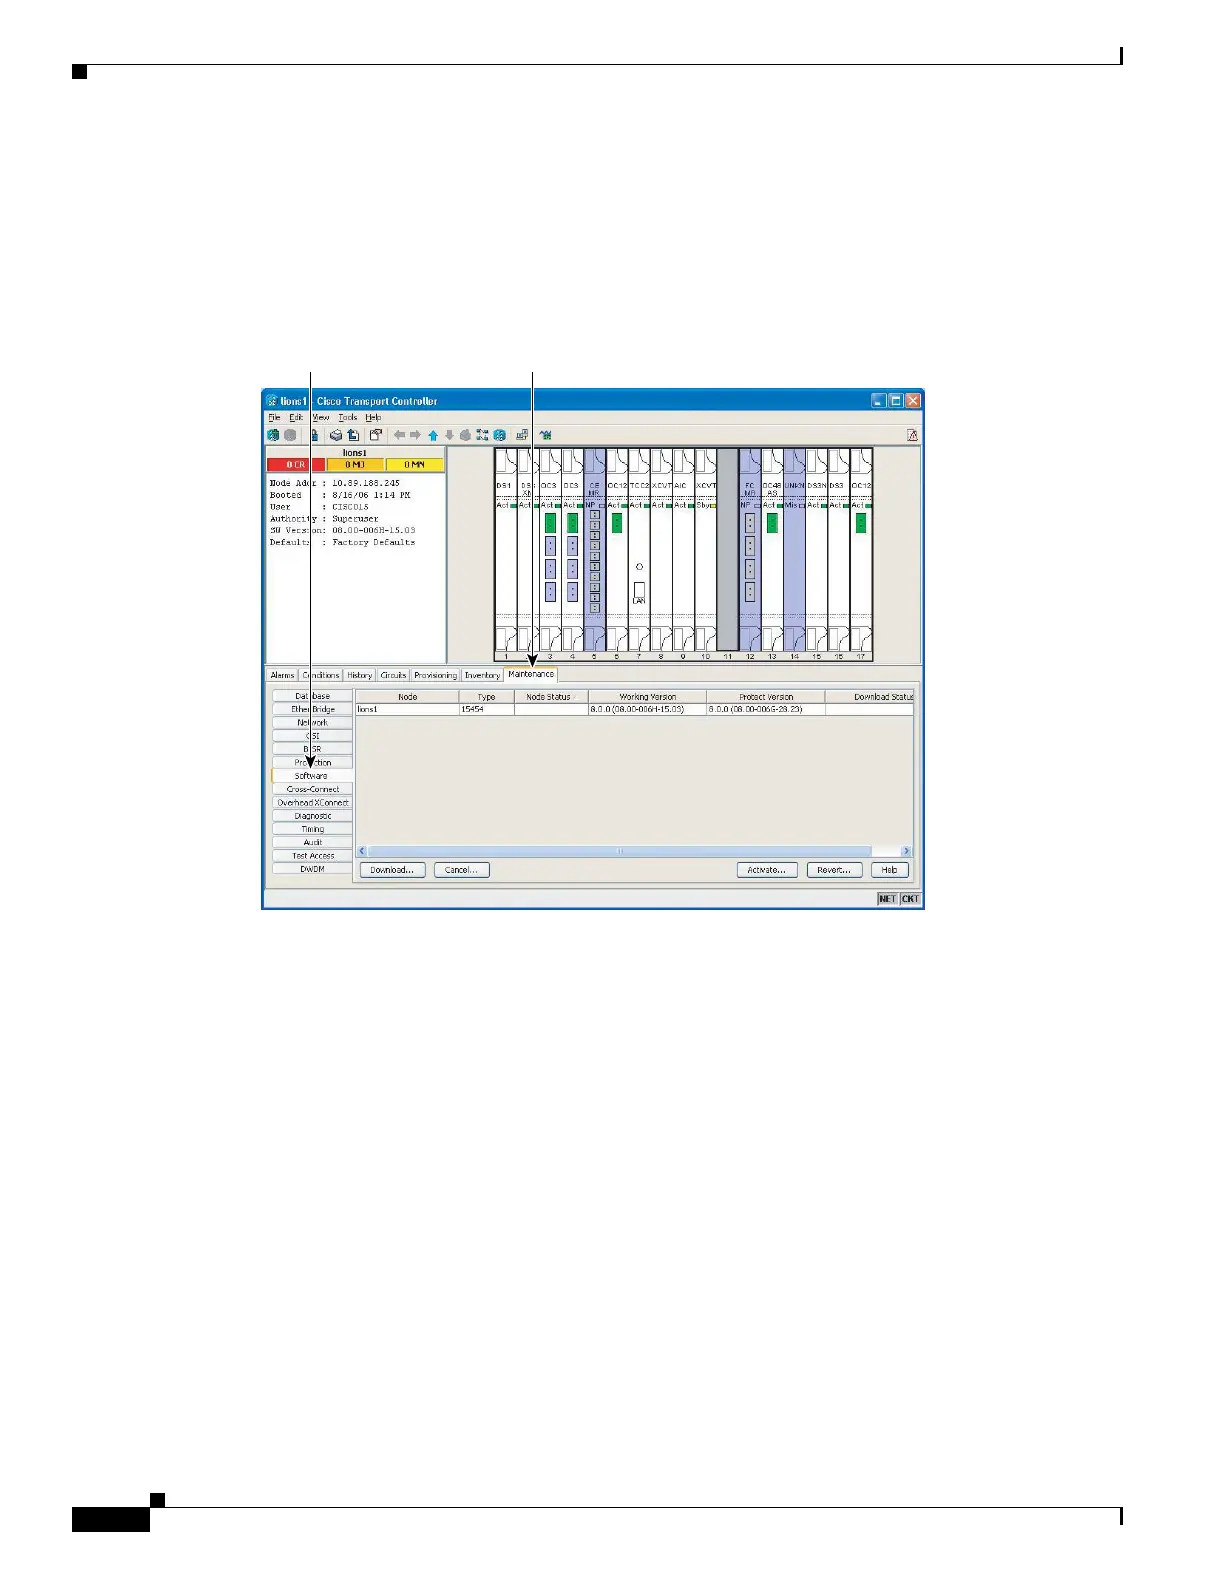Click the gray down arrow toolbar icon
Image resolution: width=1224 pixels, height=1584 pixels.
[449, 435]
